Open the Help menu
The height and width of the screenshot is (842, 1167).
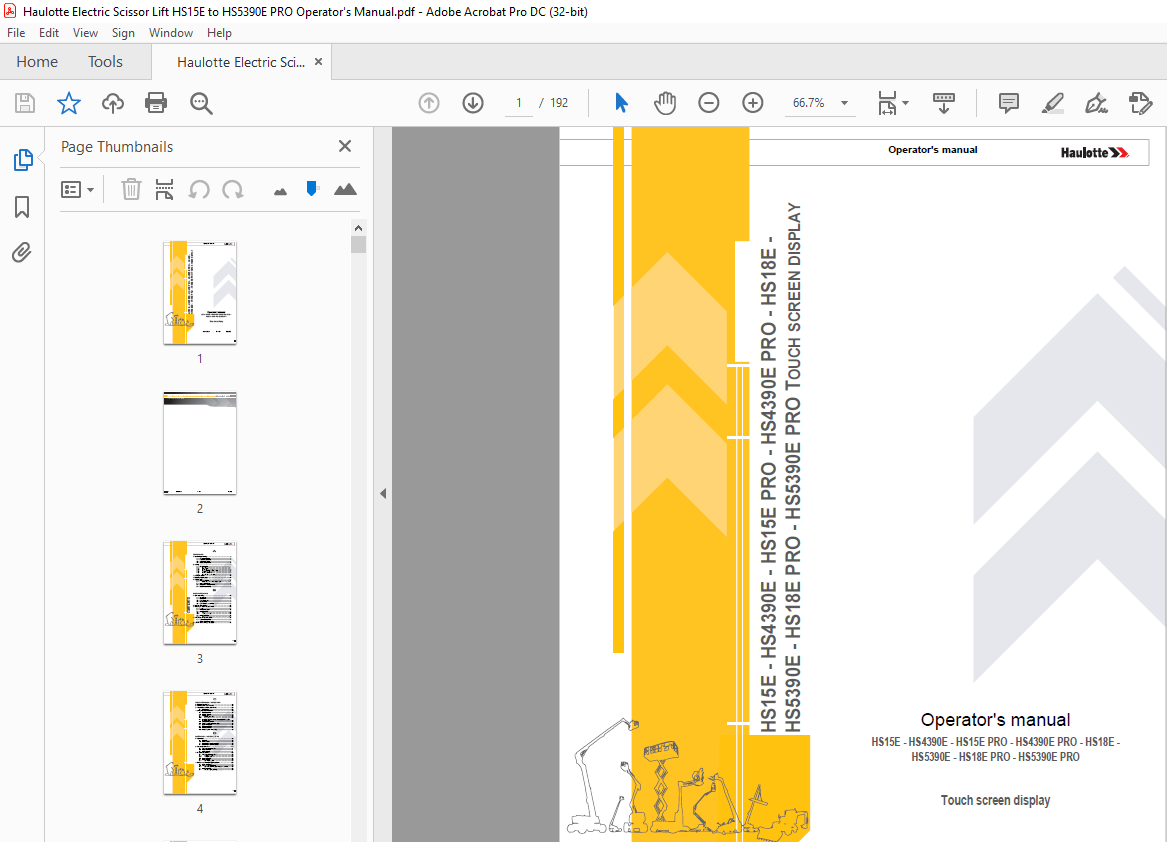219,33
